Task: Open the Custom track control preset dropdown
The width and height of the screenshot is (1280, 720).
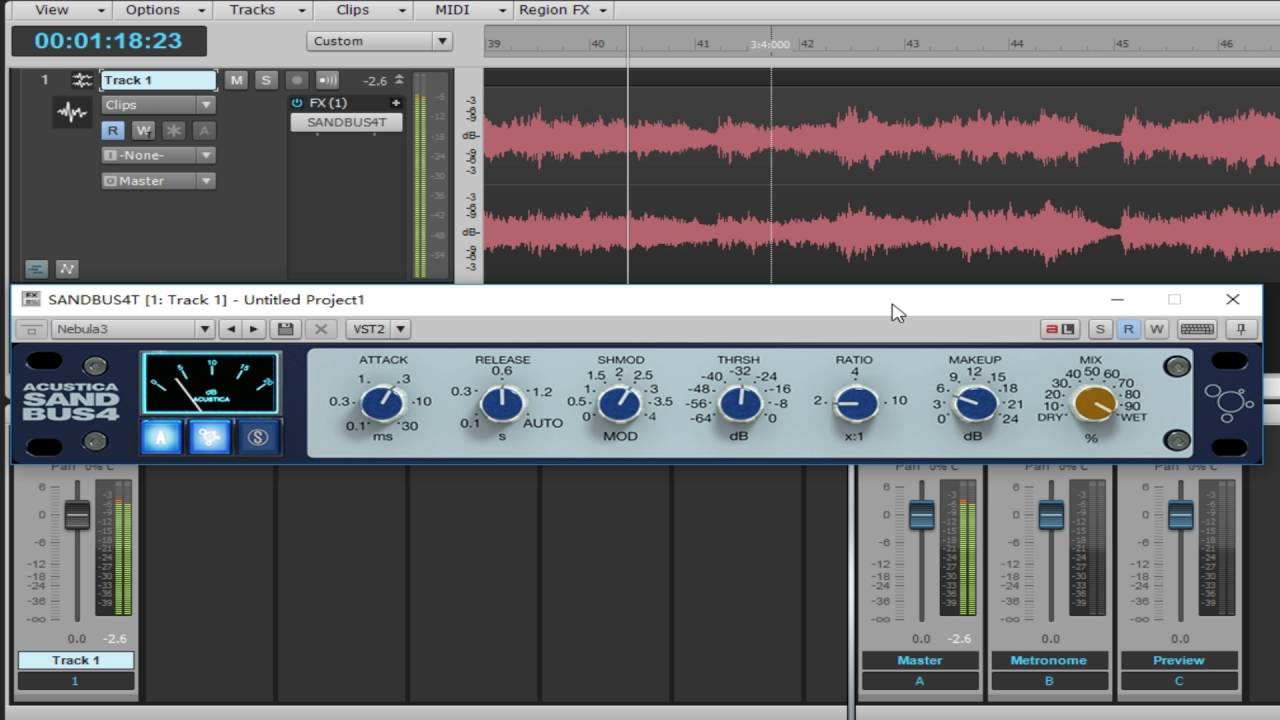Action: pos(379,41)
